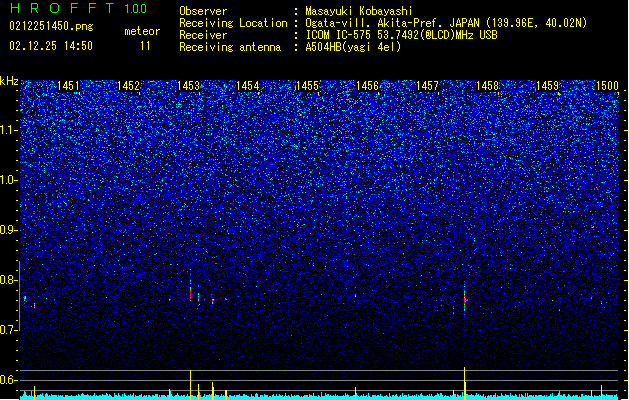Click the tall yellow intensity spike near 1453
Image resolution: width=629 pixels, height=400 pixels.
tap(191, 384)
